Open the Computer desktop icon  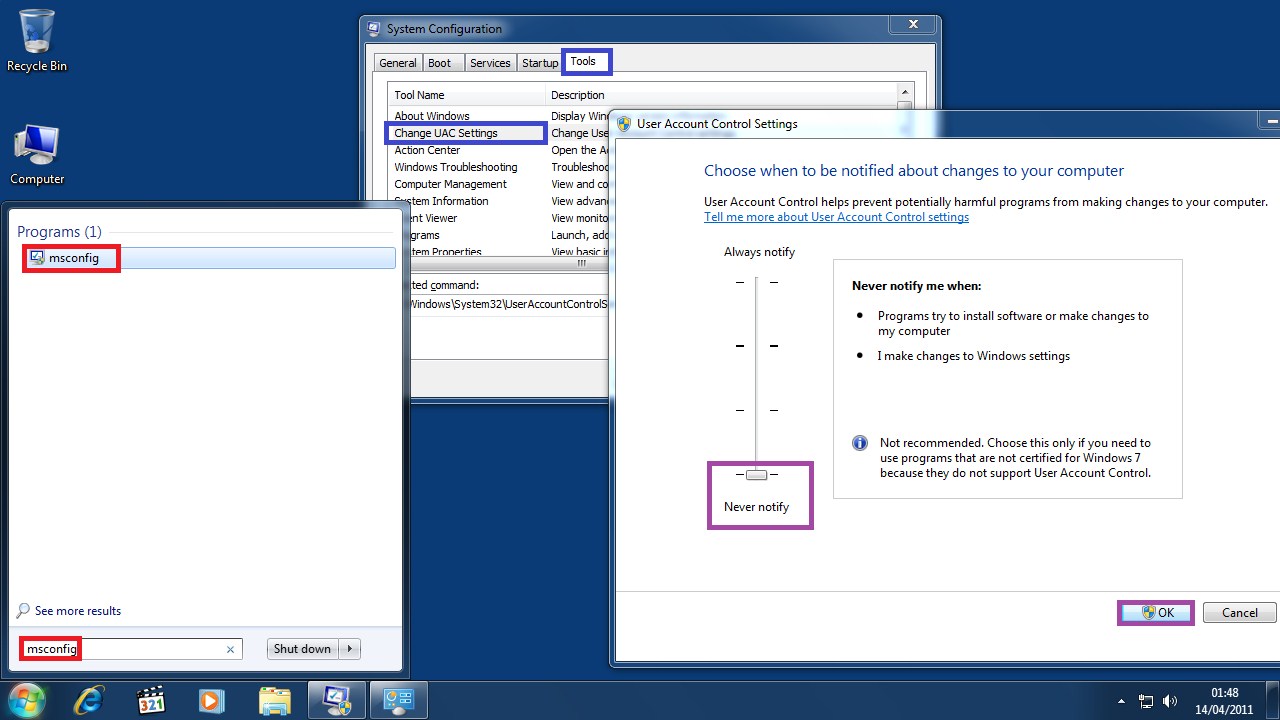37,155
